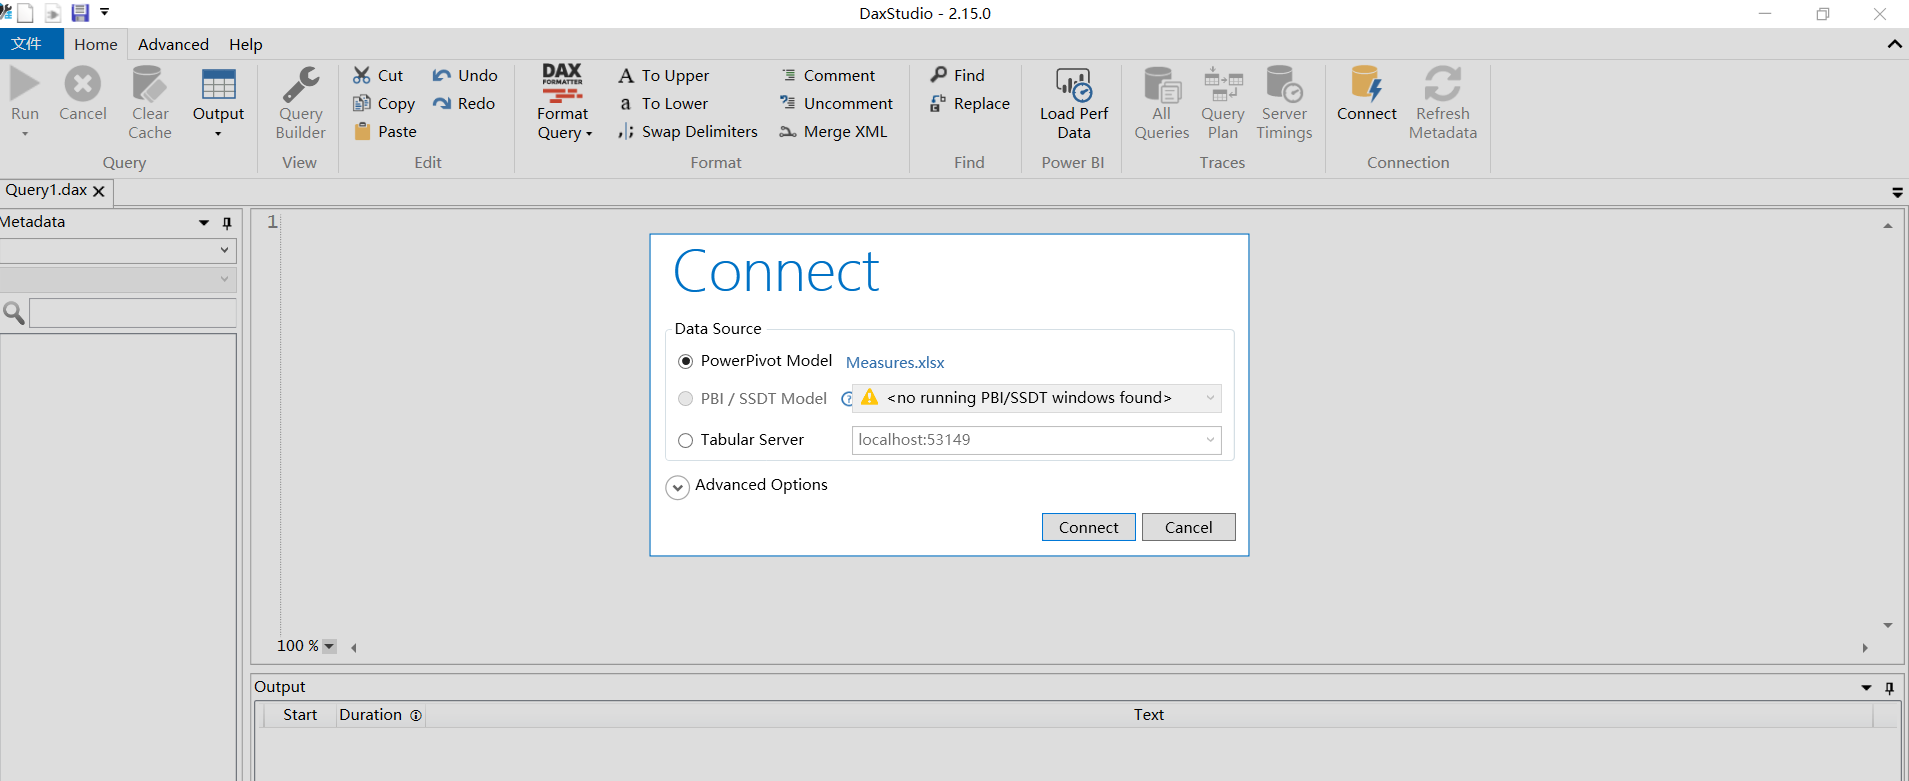Pin the Metadata panel
Viewport: 1909px width, 781px height.
(227, 223)
